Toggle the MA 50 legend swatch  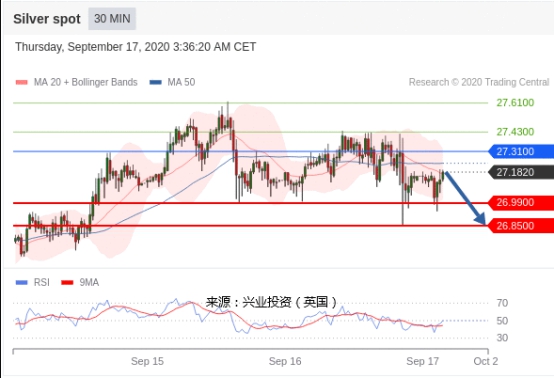pyautogui.click(x=155, y=82)
